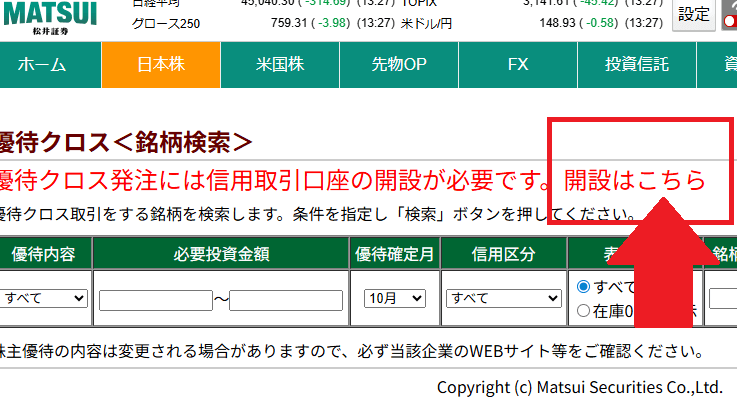Viewport: 737px width, 419px height.
Task: Go to the 先物OP tab
Action: point(399,65)
